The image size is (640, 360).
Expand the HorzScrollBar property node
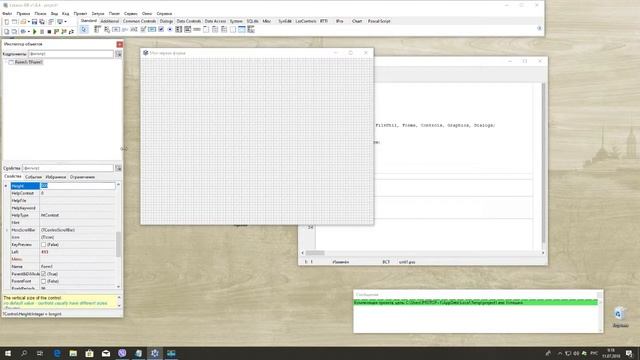click(6, 230)
